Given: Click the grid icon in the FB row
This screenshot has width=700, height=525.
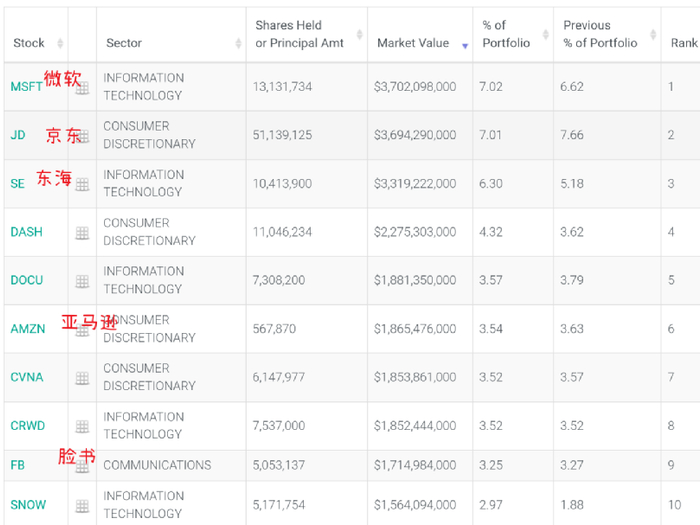Looking at the screenshot, I should coord(82,467).
